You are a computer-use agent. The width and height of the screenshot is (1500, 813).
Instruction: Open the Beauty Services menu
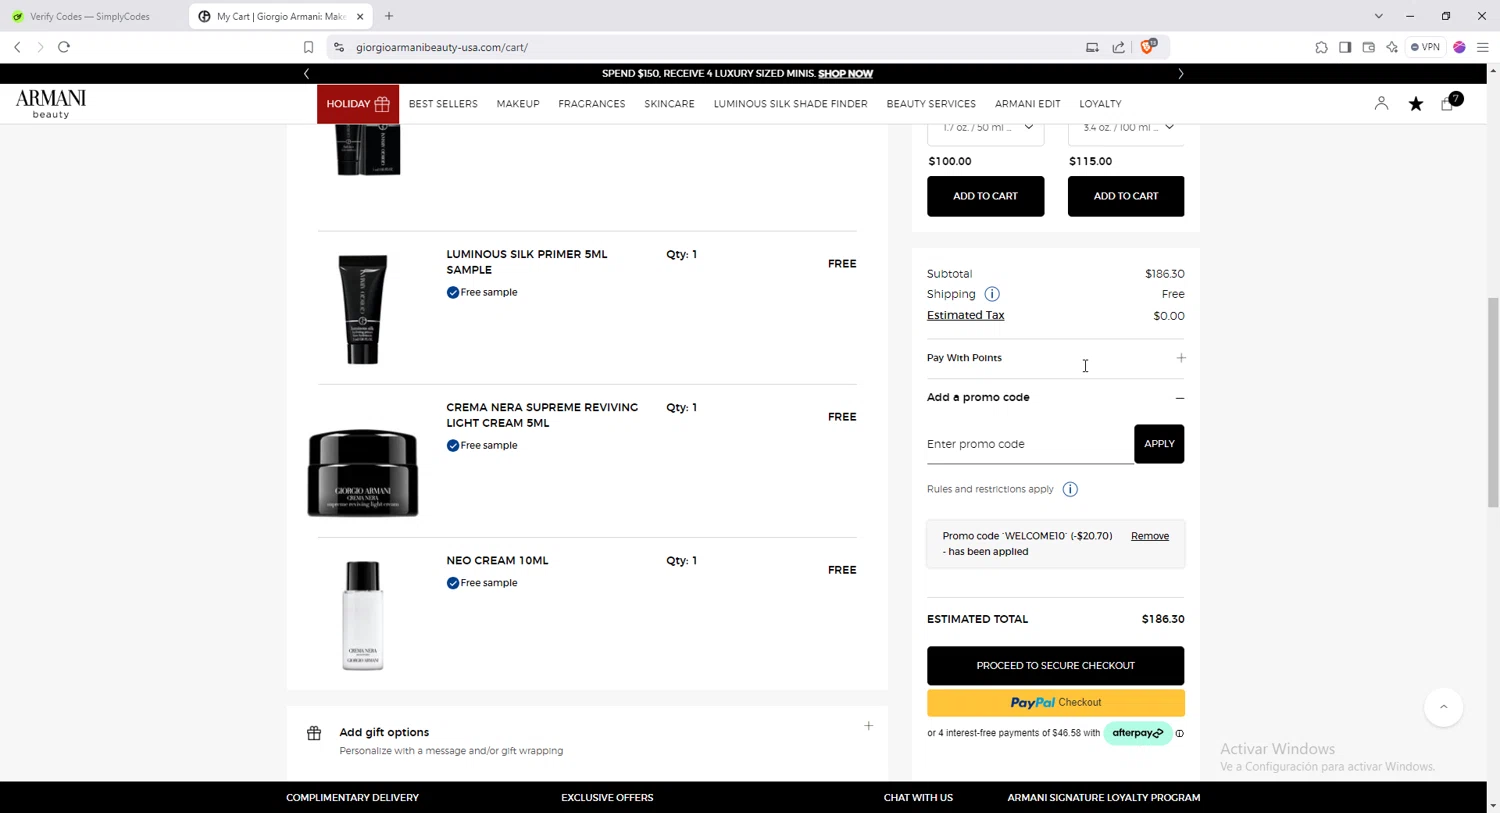click(931, 104)
